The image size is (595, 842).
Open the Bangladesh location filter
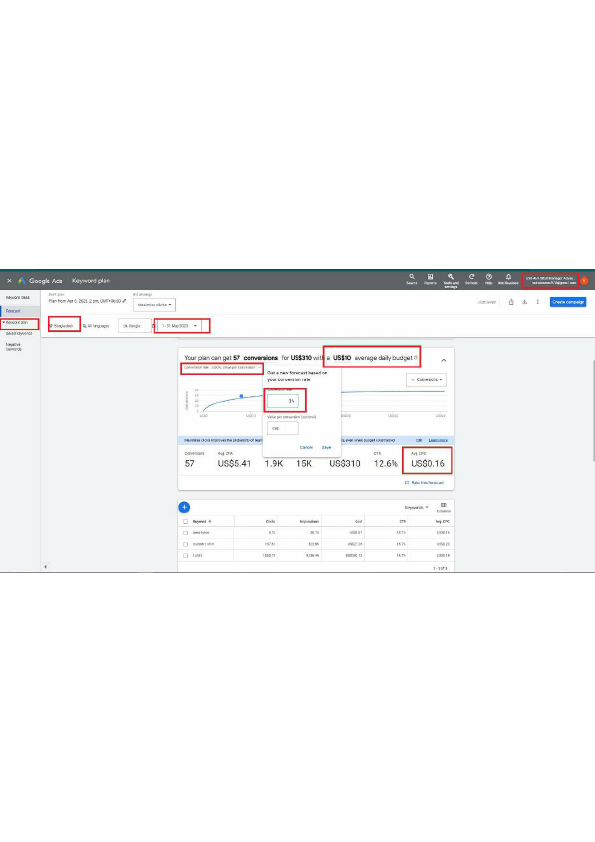(x=64, y=326)
